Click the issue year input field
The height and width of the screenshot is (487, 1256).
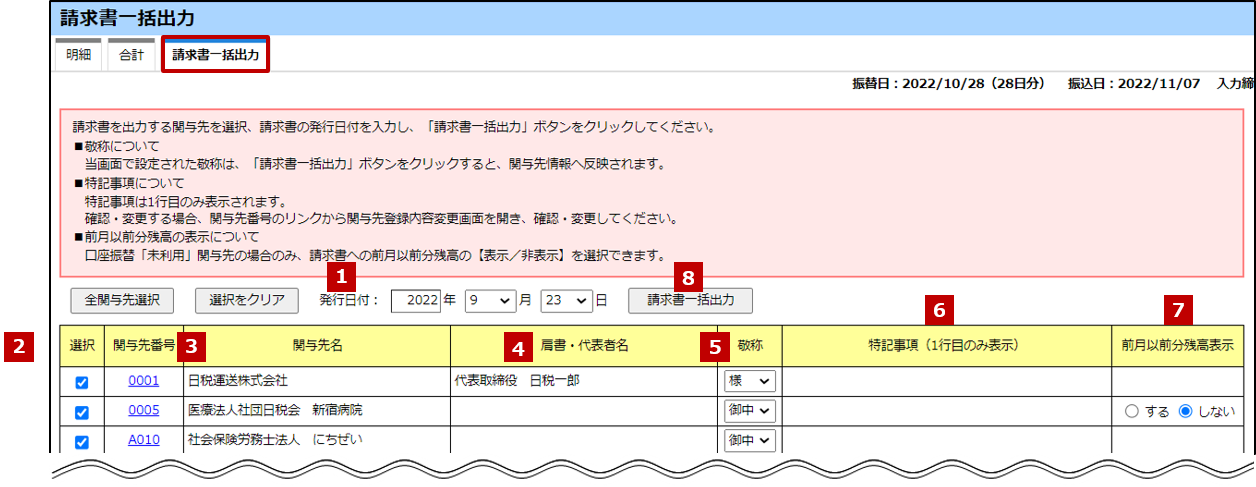pyautogui.click(x=416, y=300)
